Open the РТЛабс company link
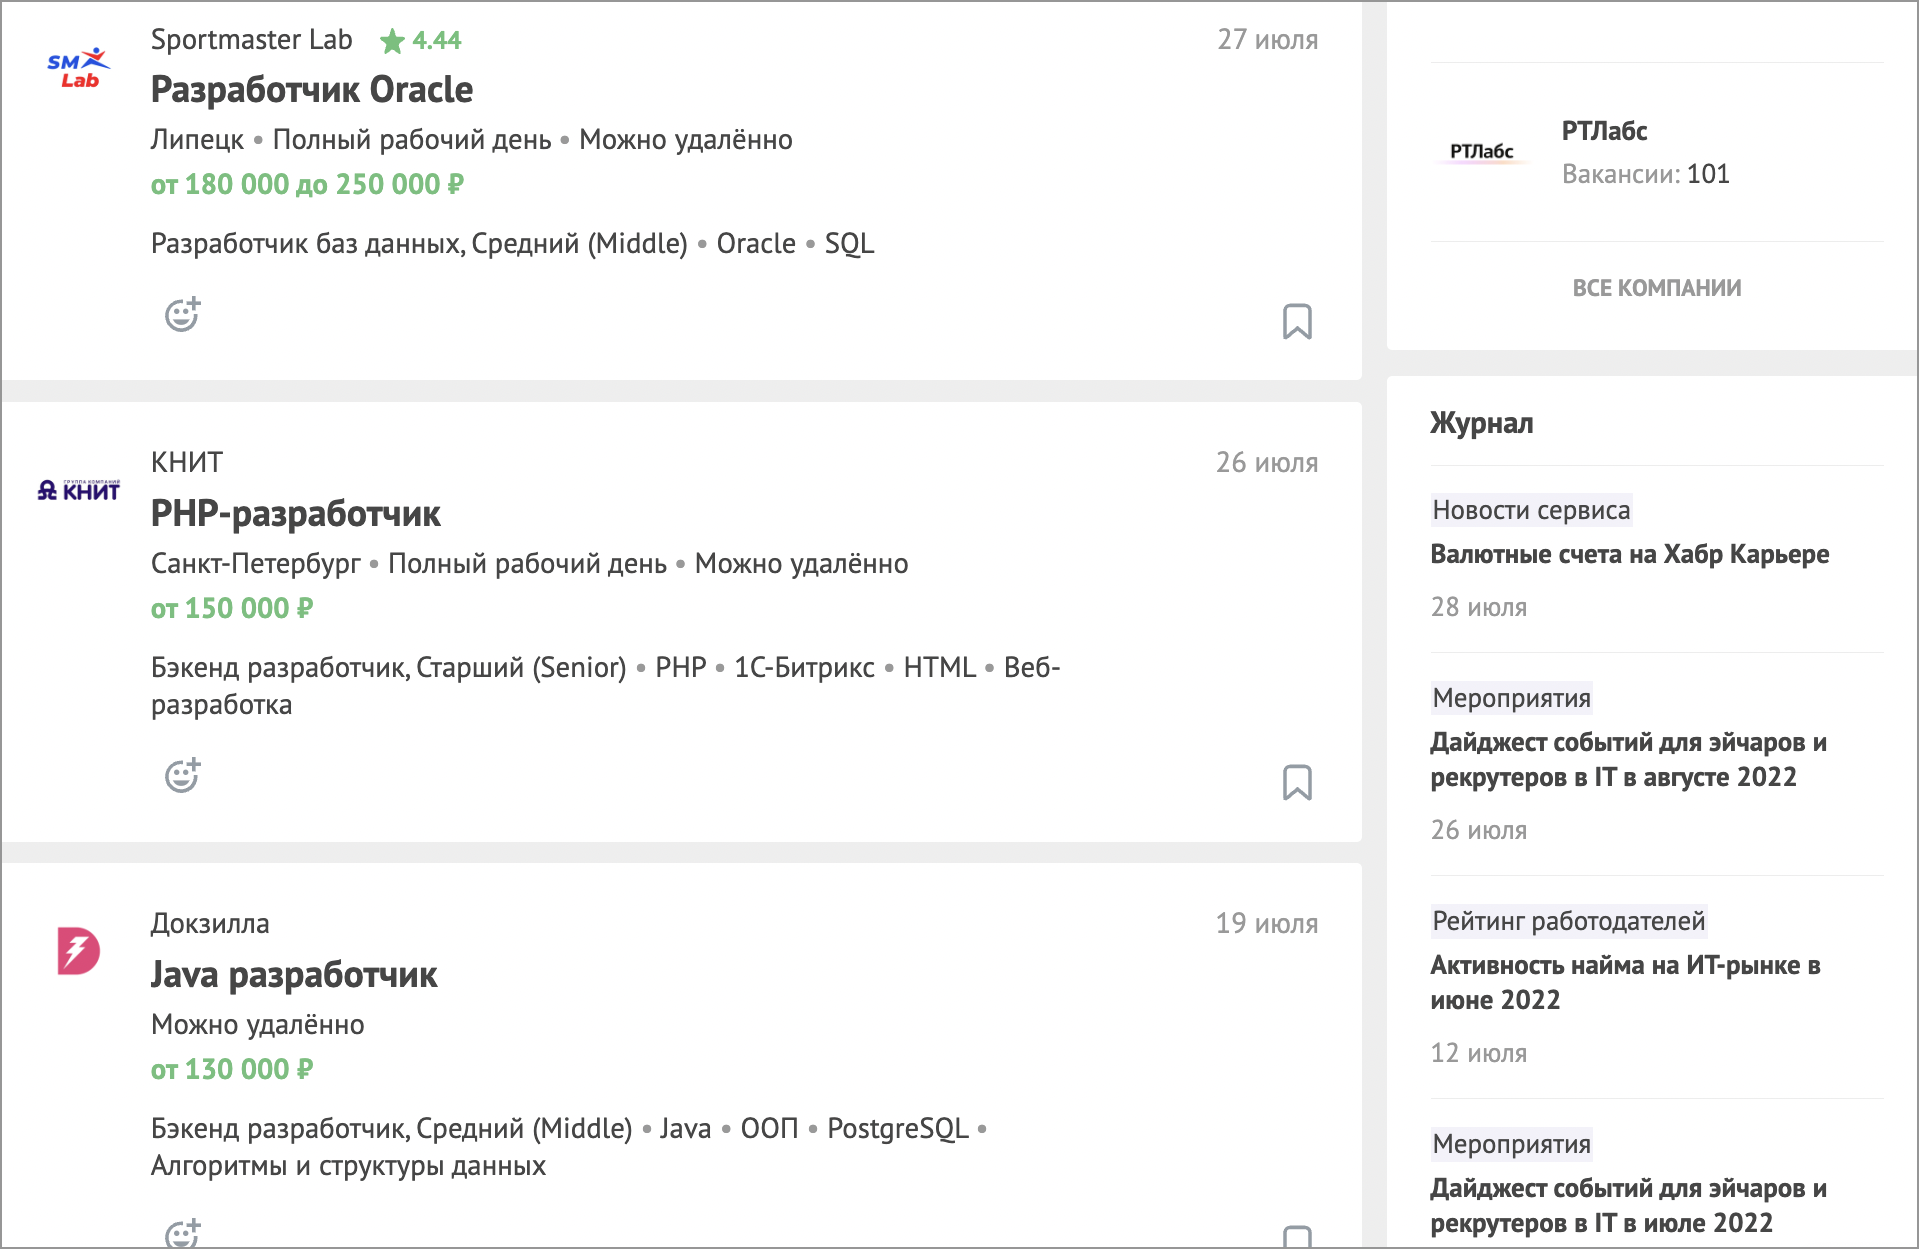The width and height of the screenshot is (1919, 1249). (1604, 131)
